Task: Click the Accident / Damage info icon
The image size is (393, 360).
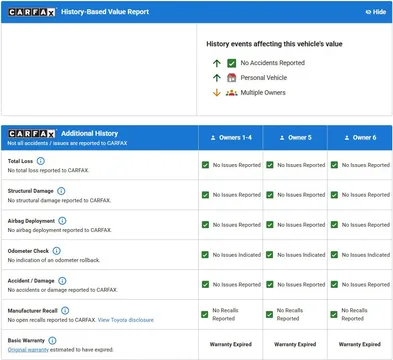Action: pos(62,281)
